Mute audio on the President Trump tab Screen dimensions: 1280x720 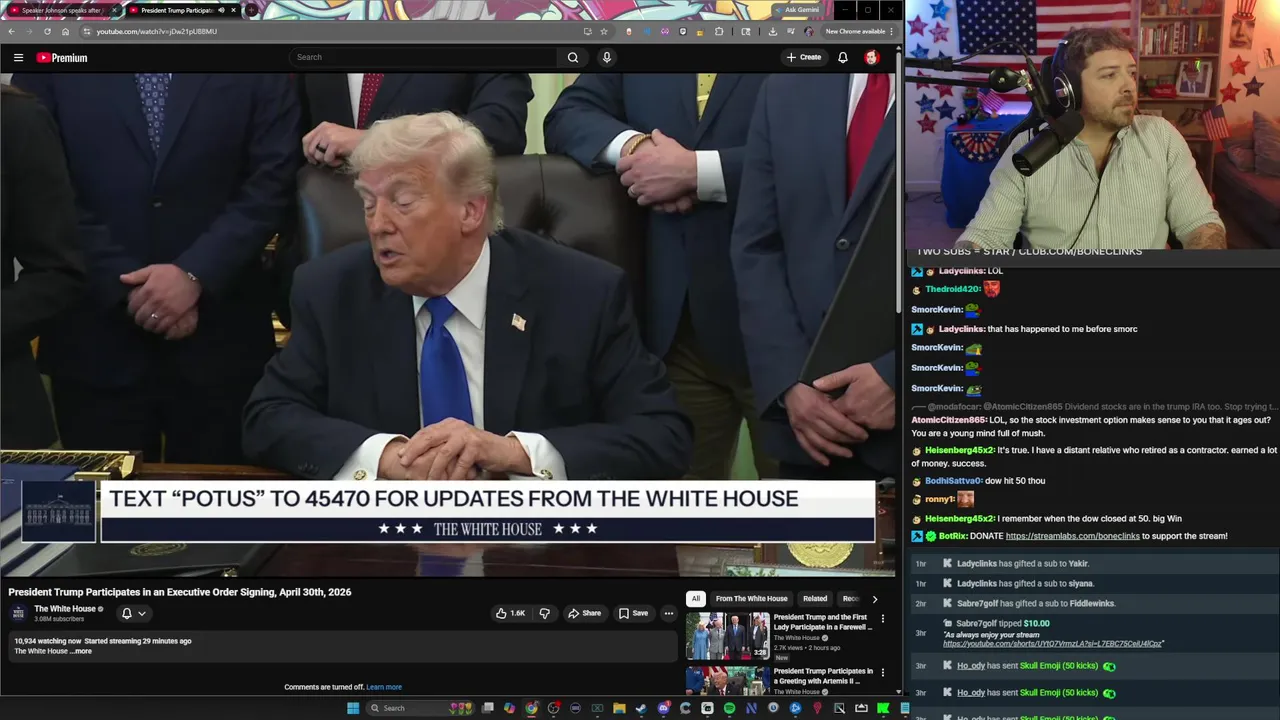(221, 10)
